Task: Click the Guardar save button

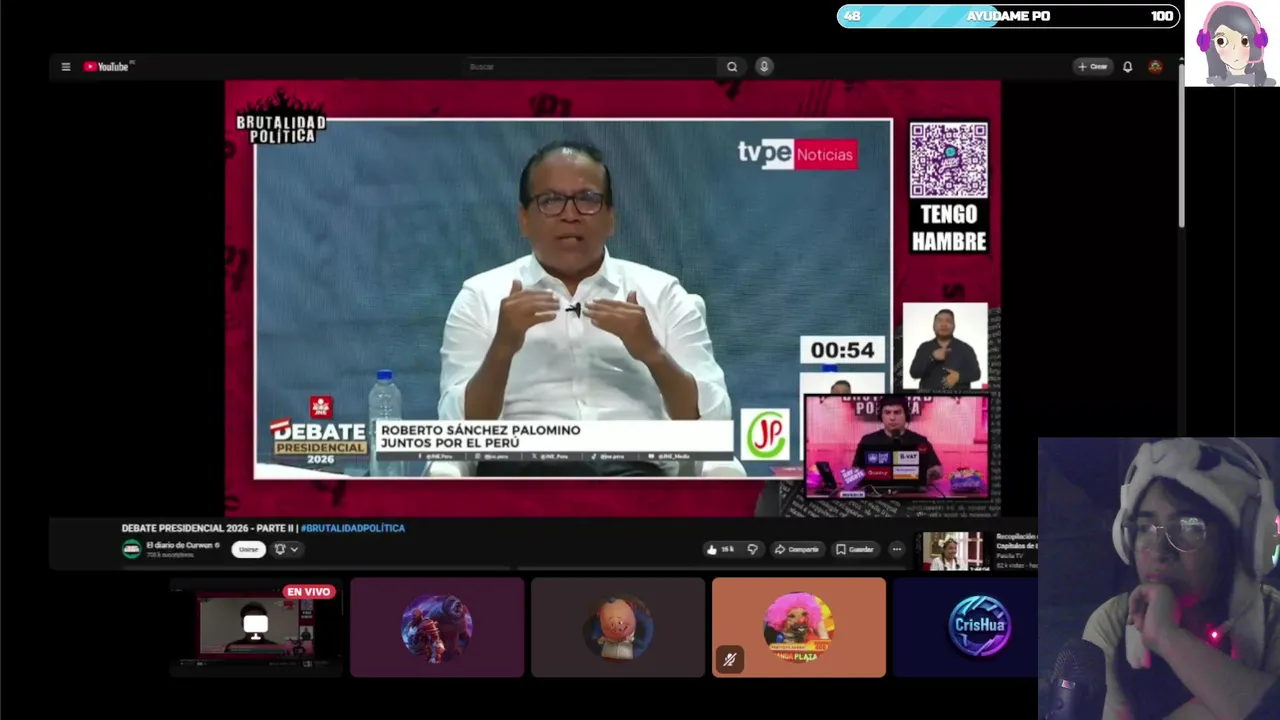Action: [x=855, y=549]
